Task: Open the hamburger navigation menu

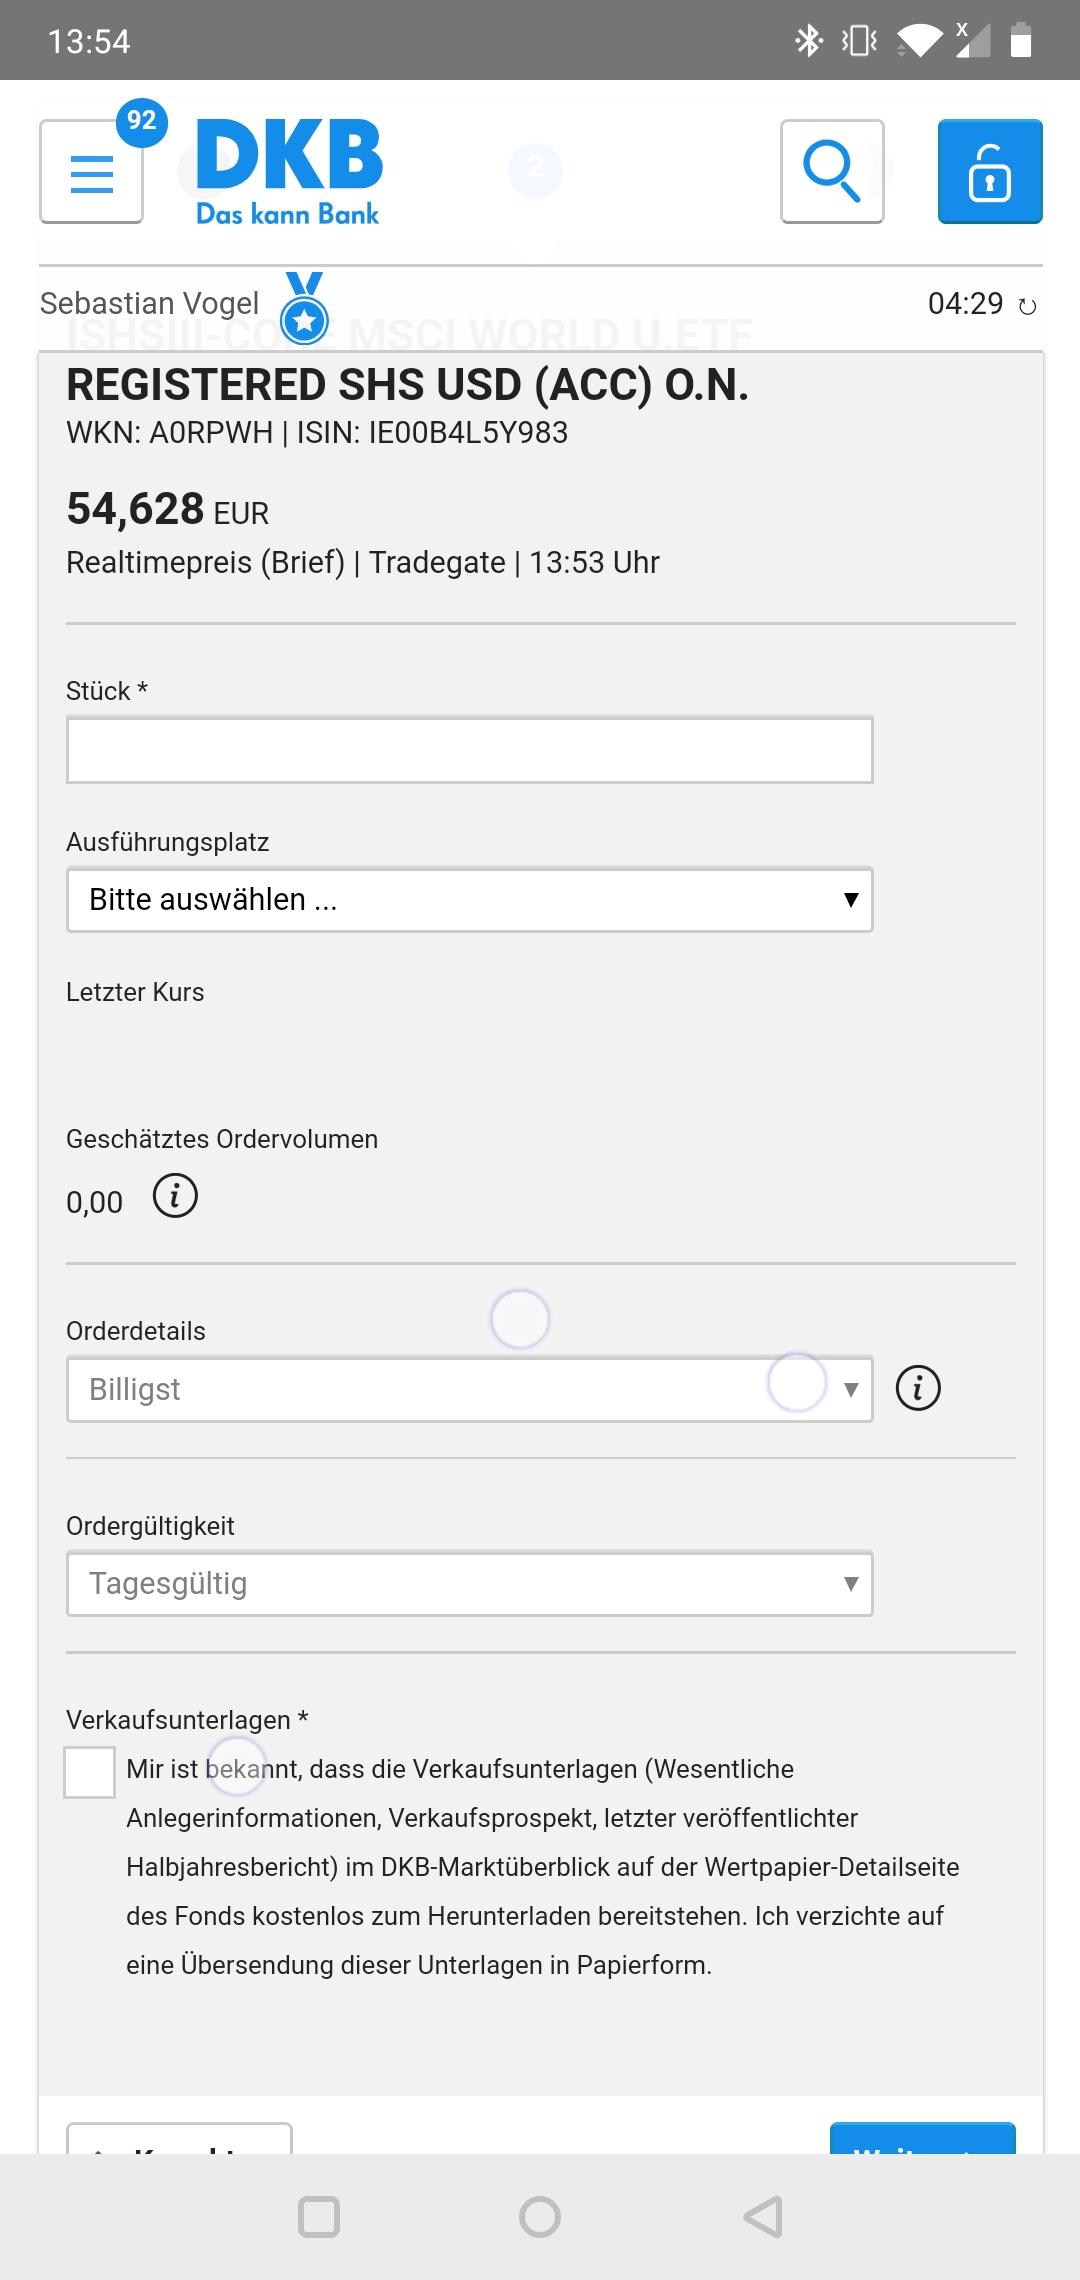Action: click(91, 173)
